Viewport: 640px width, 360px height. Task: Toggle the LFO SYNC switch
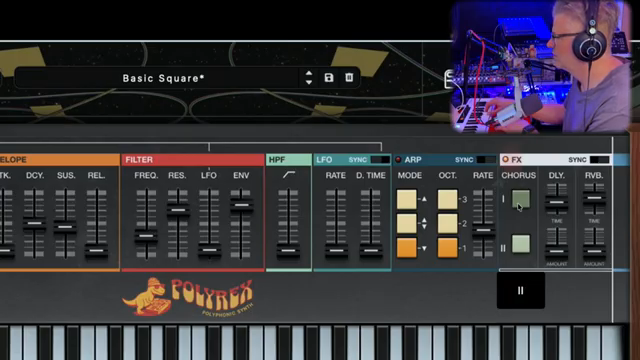[380, 160]
